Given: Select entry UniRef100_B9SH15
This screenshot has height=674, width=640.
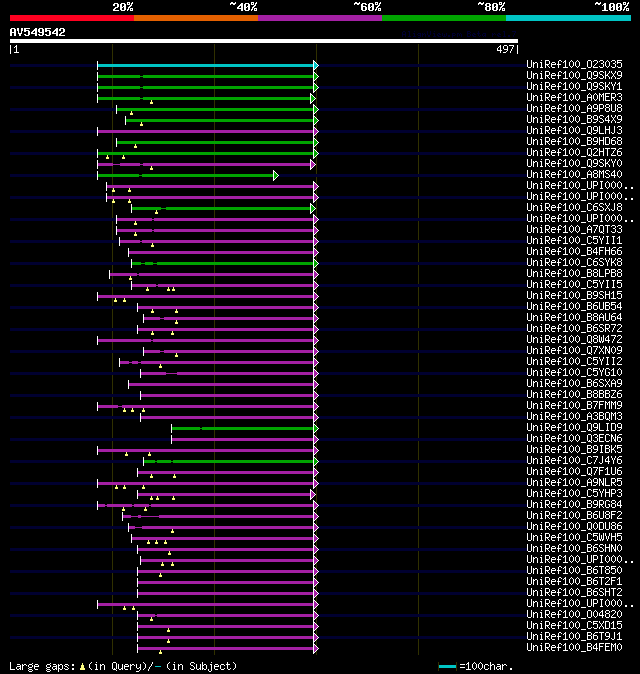Looking at the screenshot, I should click(574, 296).
